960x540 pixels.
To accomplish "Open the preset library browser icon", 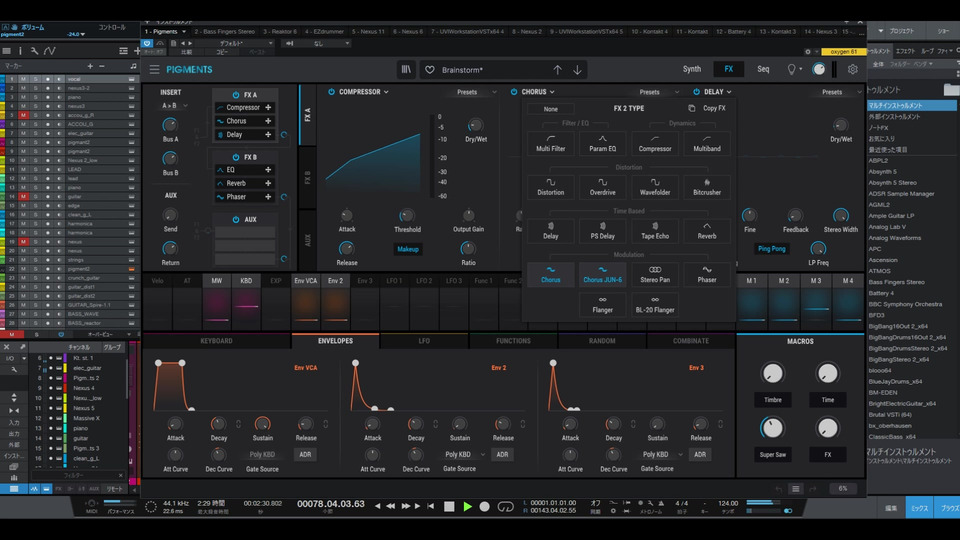I will click(x=406, y=70).
